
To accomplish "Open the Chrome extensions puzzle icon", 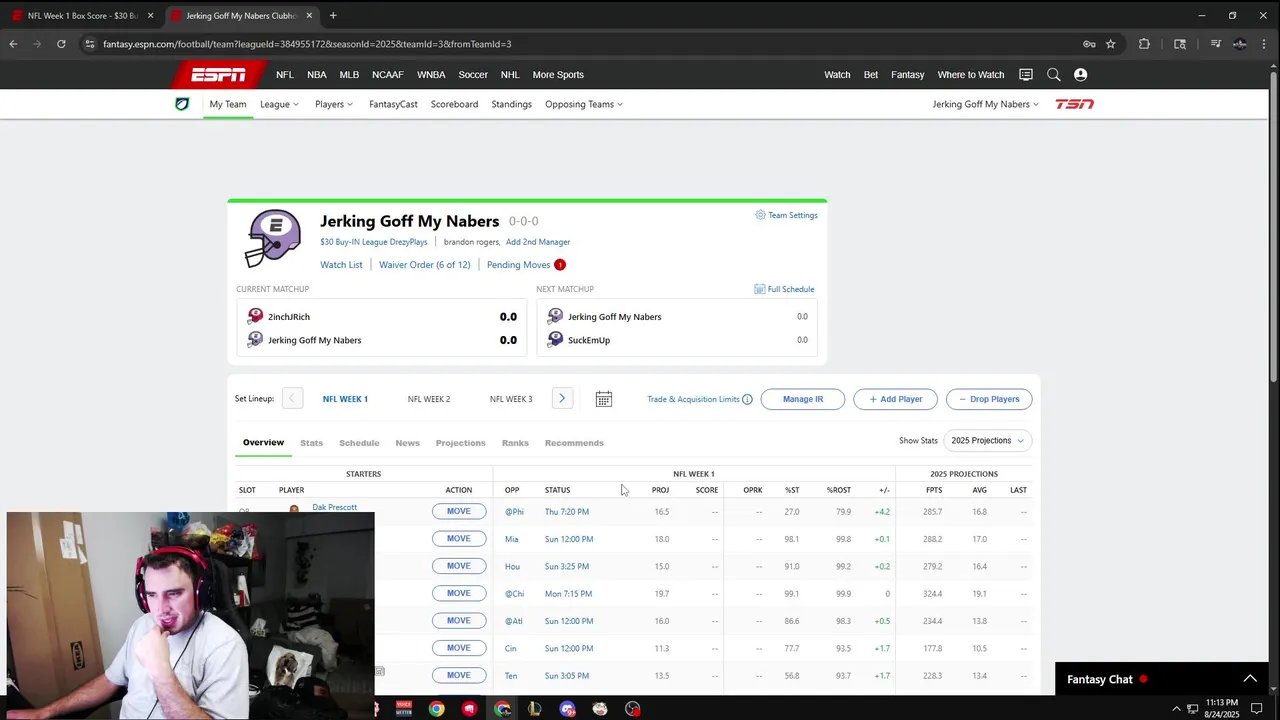I will point(1144,44).
